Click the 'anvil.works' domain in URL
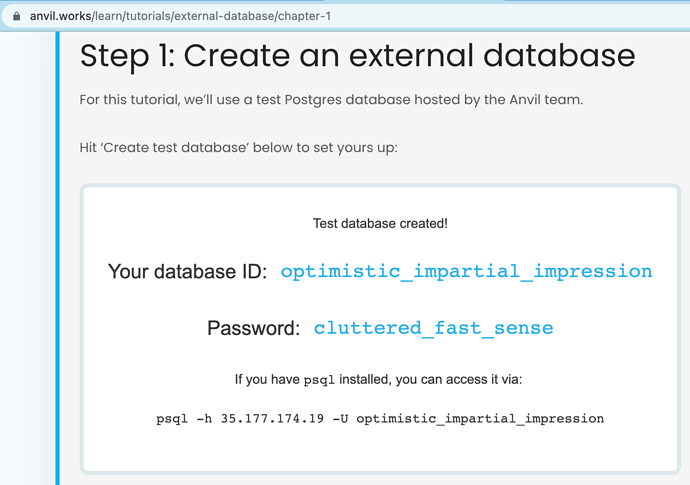 pos(61,16)
